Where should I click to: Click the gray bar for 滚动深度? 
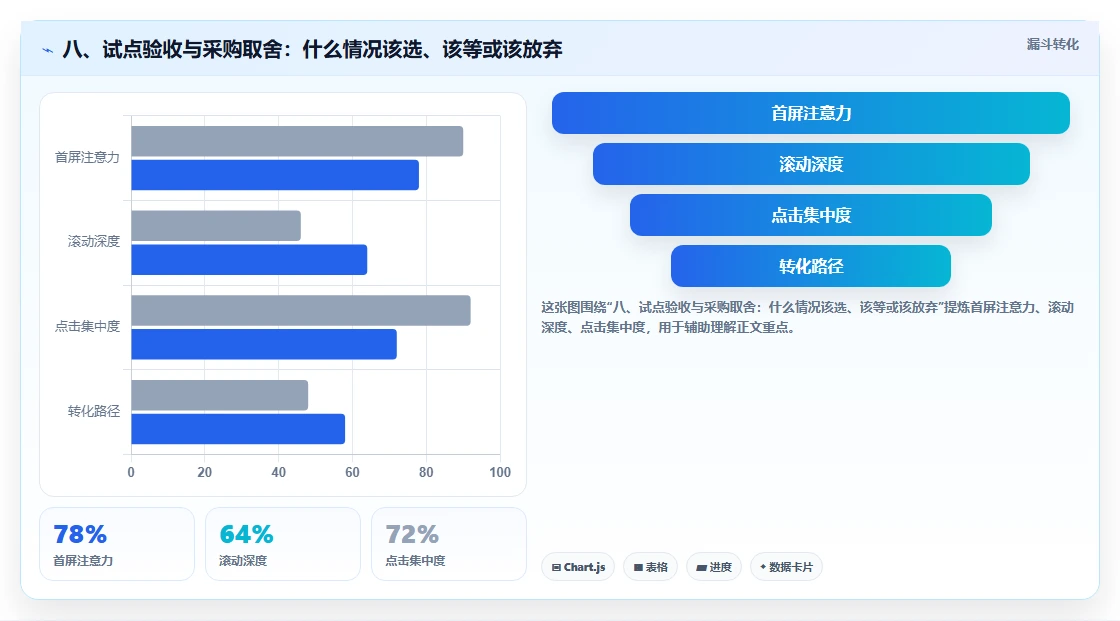(x=216, y=226)
